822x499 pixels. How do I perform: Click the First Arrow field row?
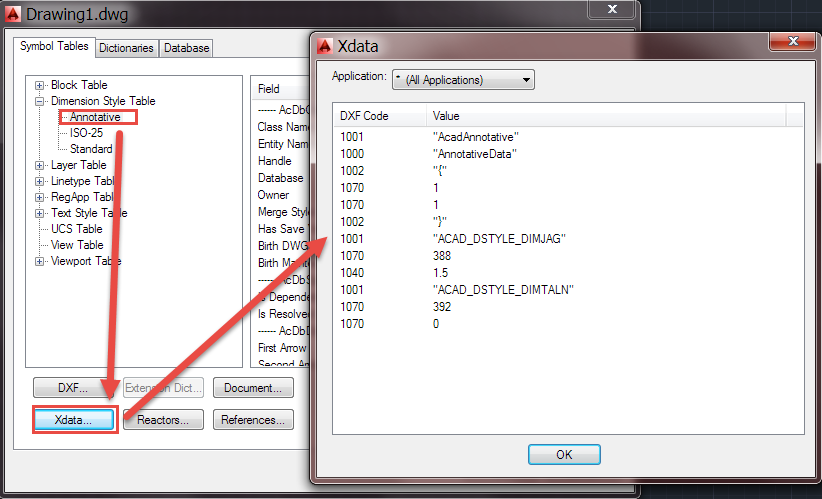282,348
